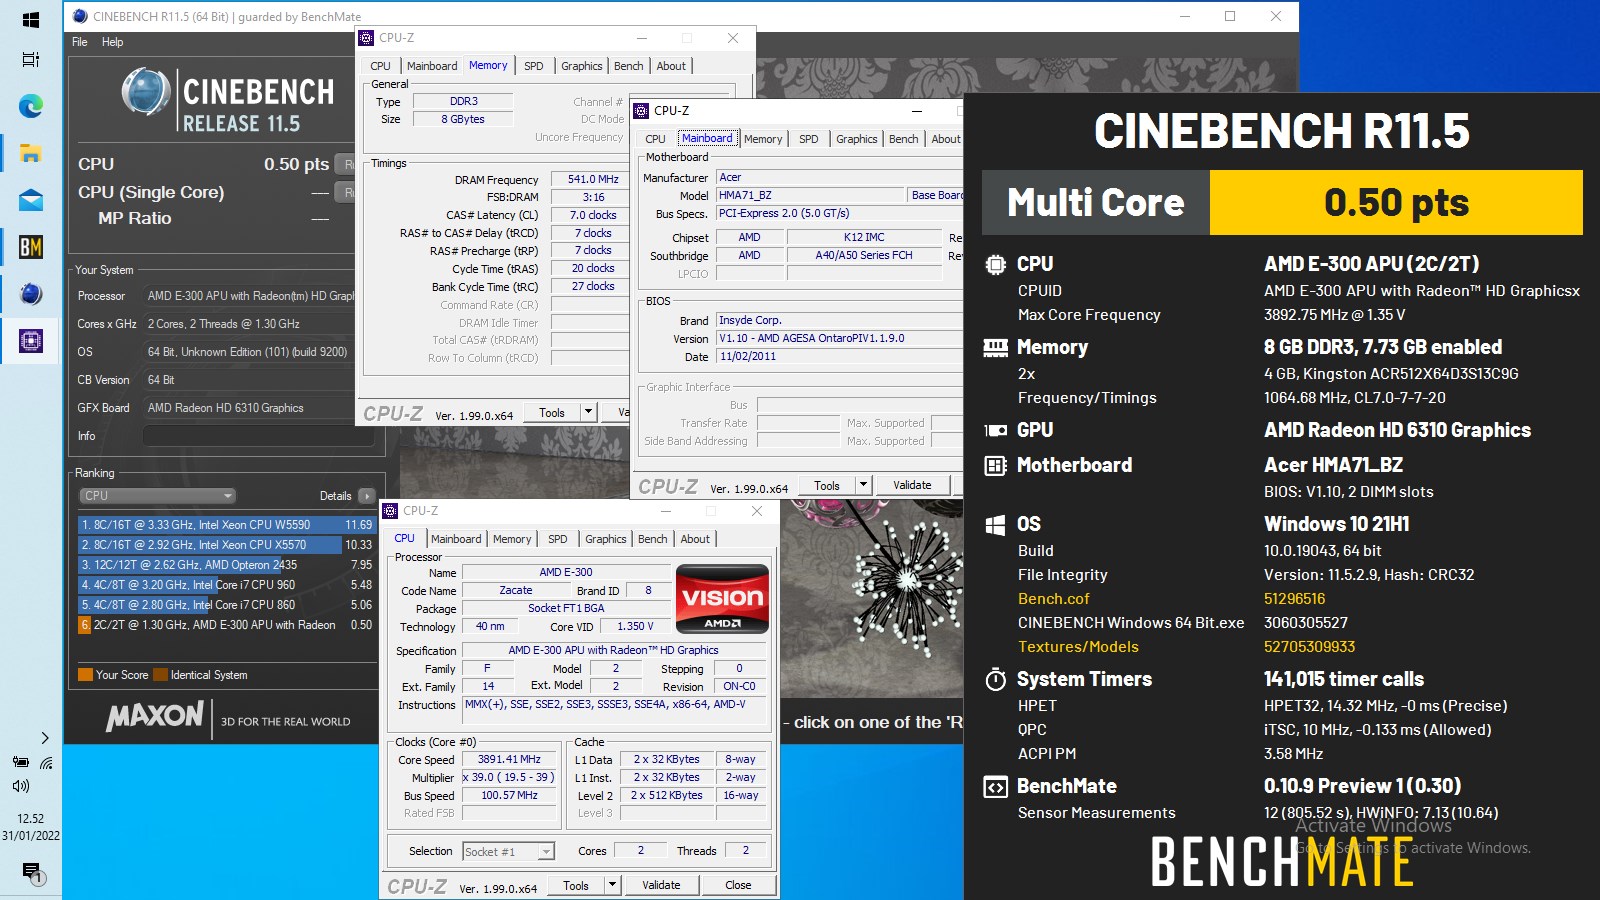Click Validate in bottom CPU-Z window
Image resolution: width=1600 pixels, height=900 pixels.
[661, 885]
